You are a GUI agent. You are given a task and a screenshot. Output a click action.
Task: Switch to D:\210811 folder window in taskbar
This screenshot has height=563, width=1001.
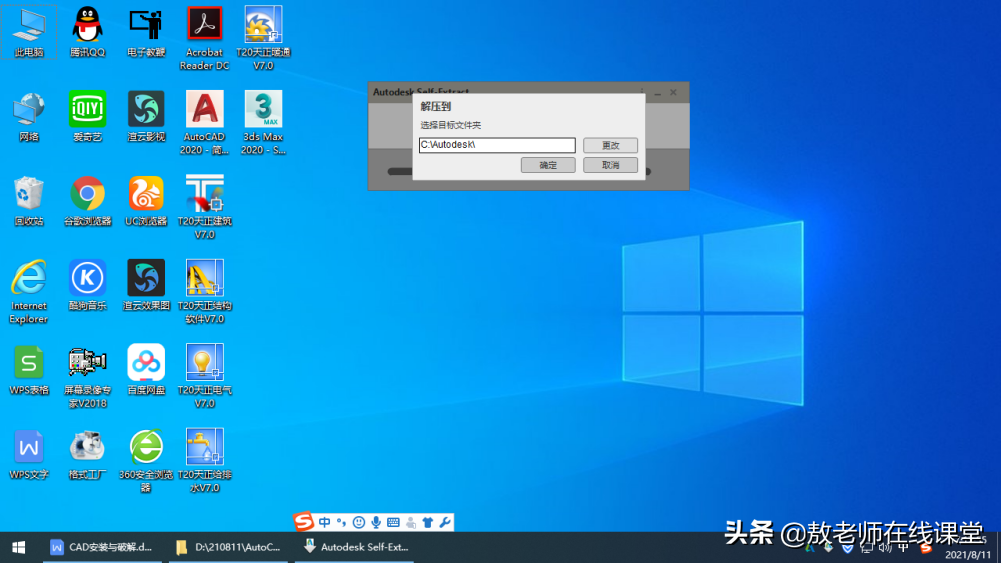228,547
